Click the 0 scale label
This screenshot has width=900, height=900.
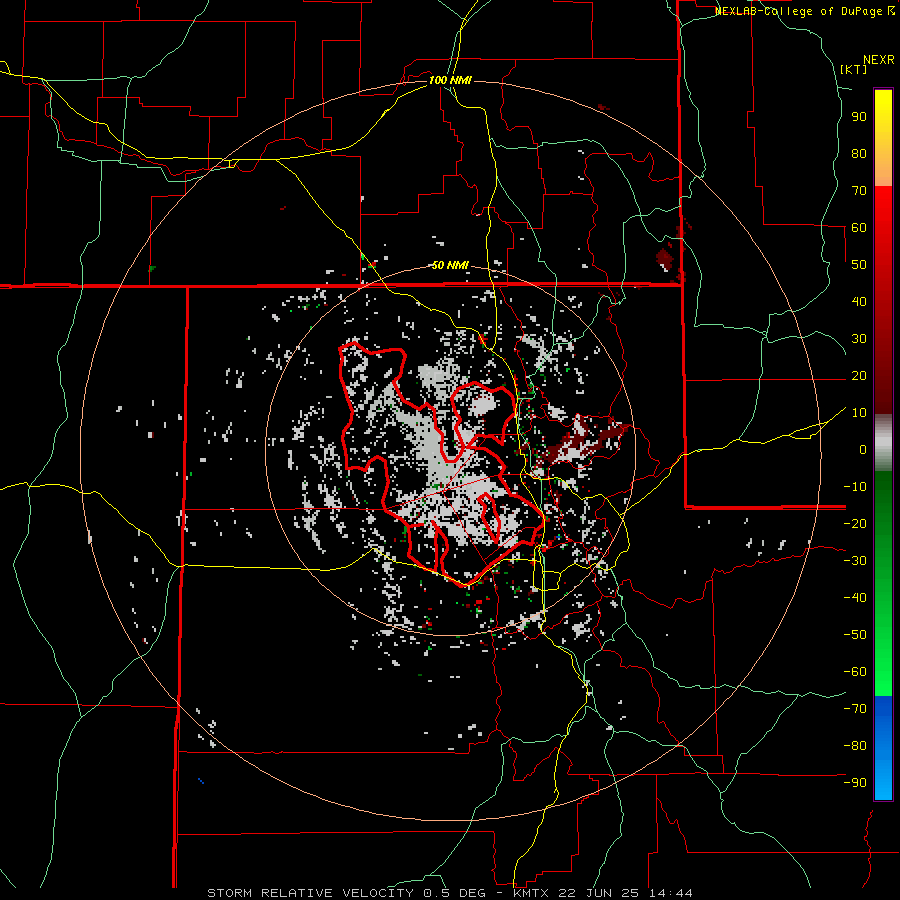pos(863,449)
